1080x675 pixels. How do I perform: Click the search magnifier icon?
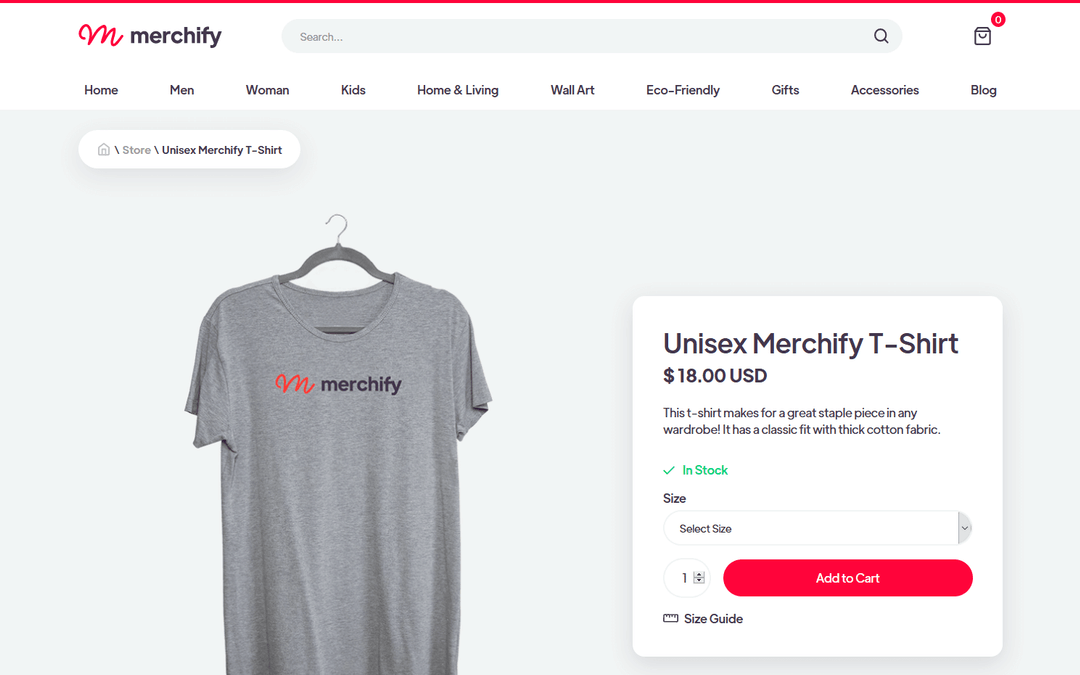pos(880,35)
